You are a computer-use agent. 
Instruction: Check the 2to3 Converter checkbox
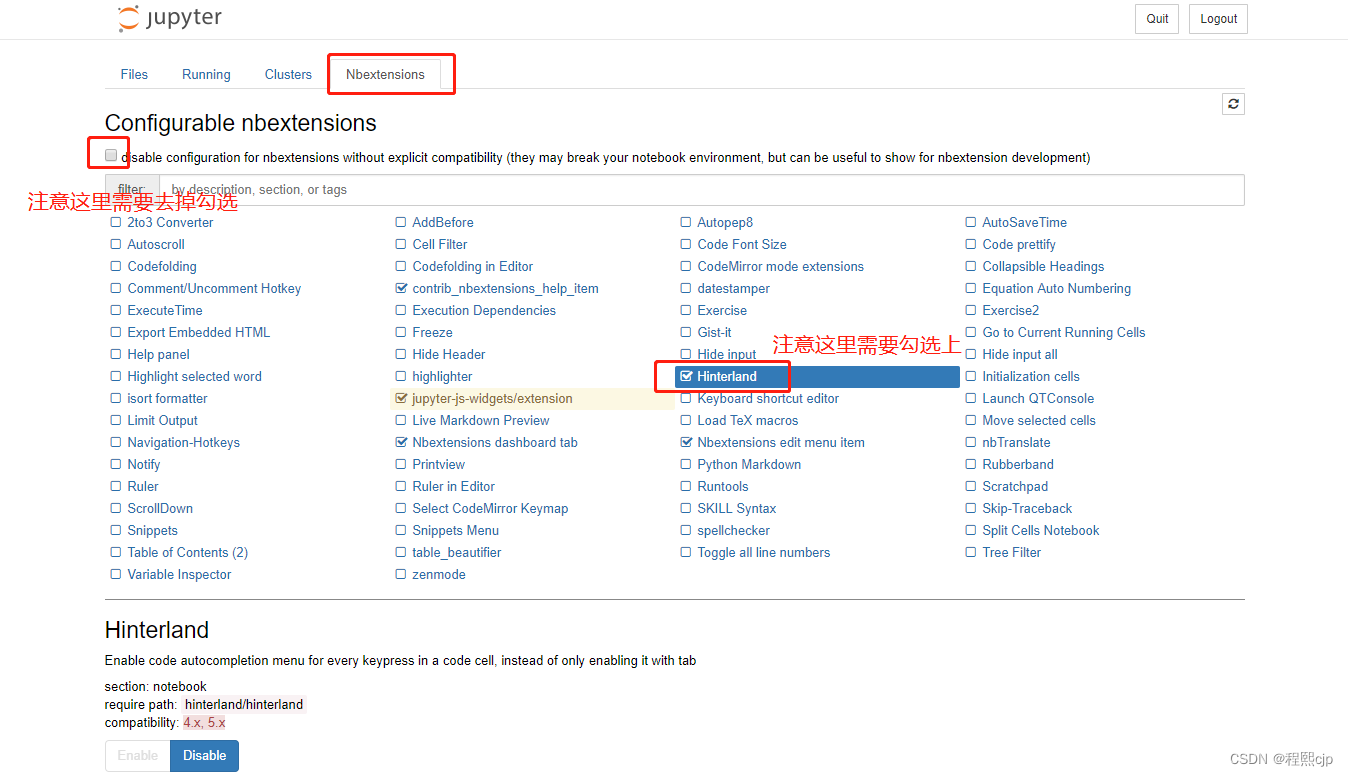116,222
